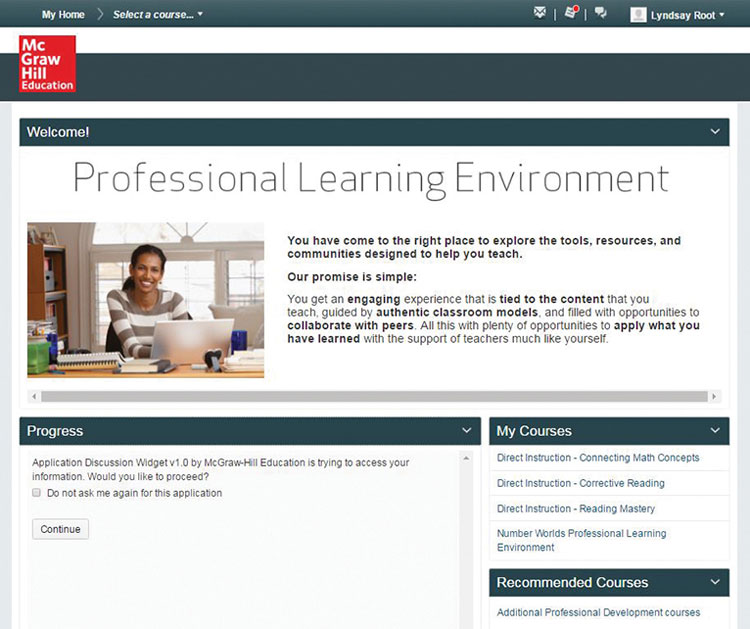
Task: Click Lyndsay Root's profile avatar icon
Action: point(638,15)
